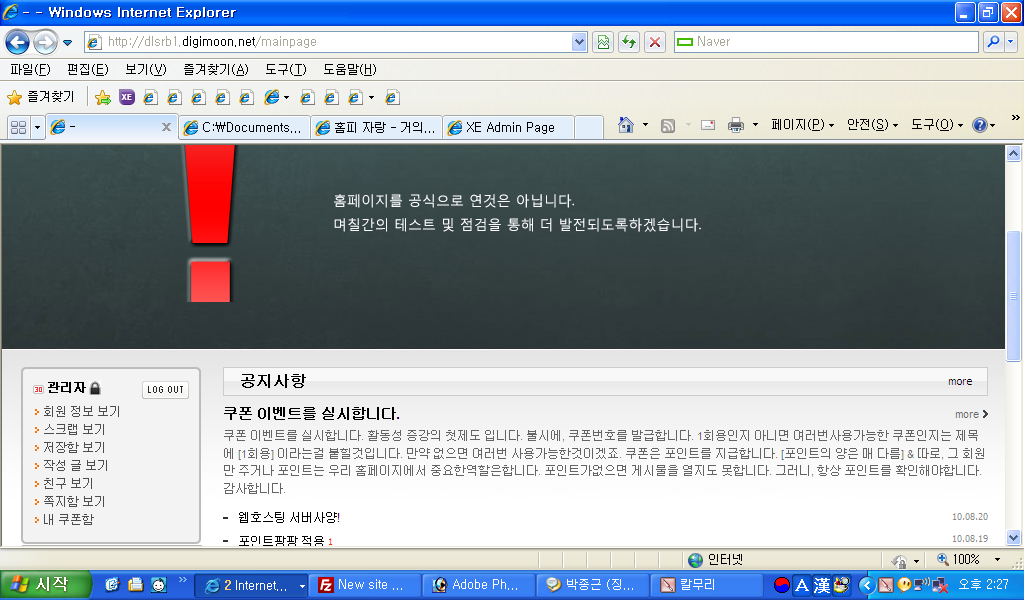Click the Stop loading red X icon
Image resolution: width=1024 pixels, height=600 pixels.
(655, 42)
